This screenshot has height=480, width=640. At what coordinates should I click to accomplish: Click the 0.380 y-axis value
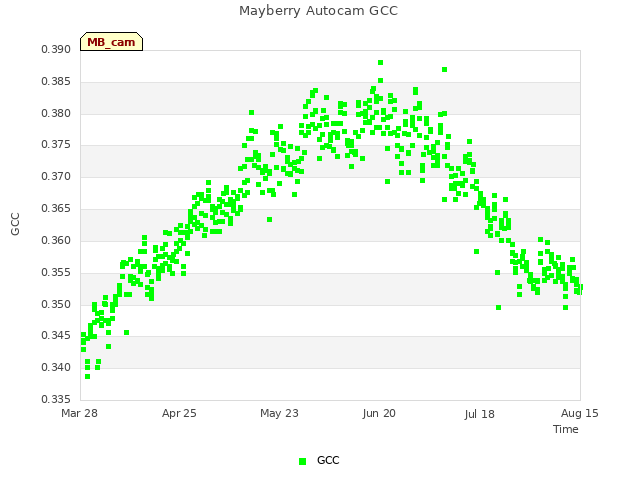pyautogui.click(x=56, y=113)
